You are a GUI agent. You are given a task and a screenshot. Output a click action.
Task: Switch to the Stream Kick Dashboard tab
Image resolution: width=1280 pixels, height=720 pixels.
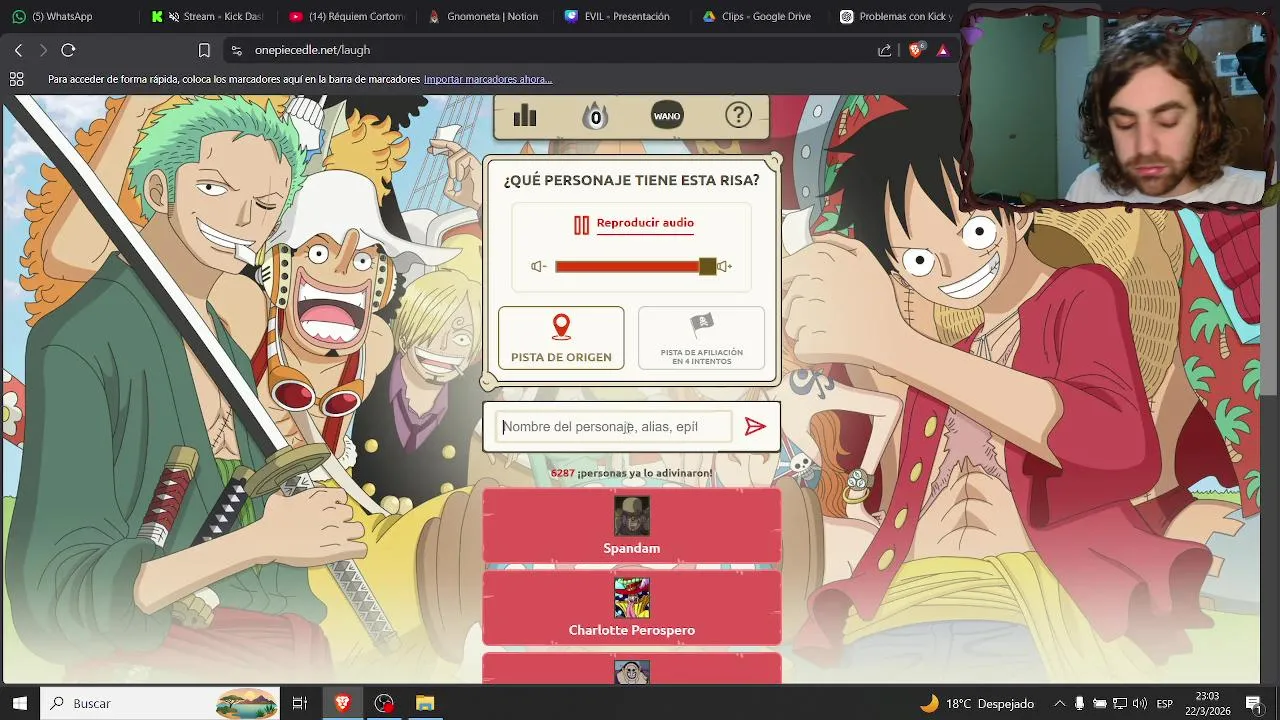coord(208,16)
